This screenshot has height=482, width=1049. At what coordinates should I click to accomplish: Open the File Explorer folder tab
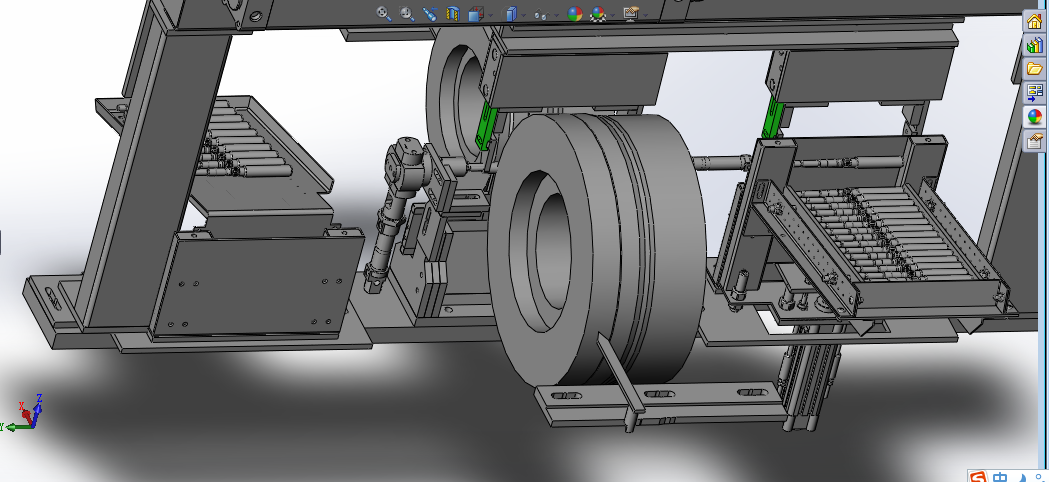1034,69
